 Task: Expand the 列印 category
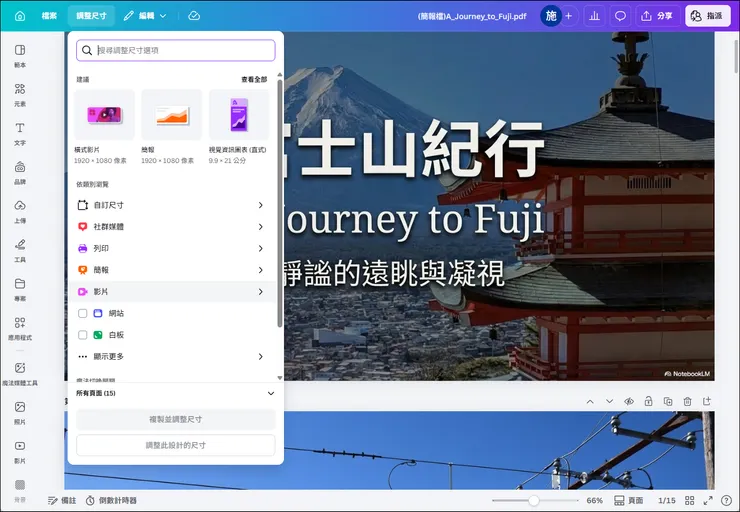coord(173,248)
